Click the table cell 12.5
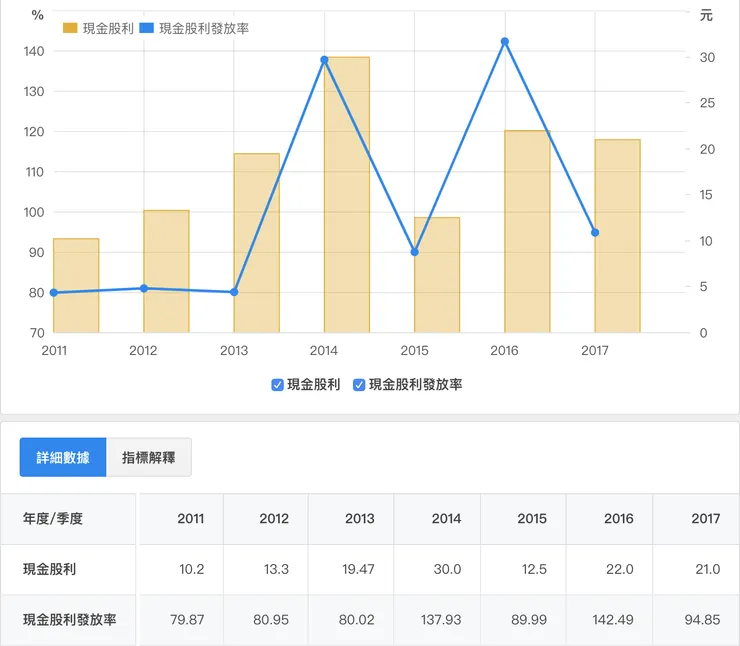Viewport: 740px width, 646px height. tap(534, 569)
